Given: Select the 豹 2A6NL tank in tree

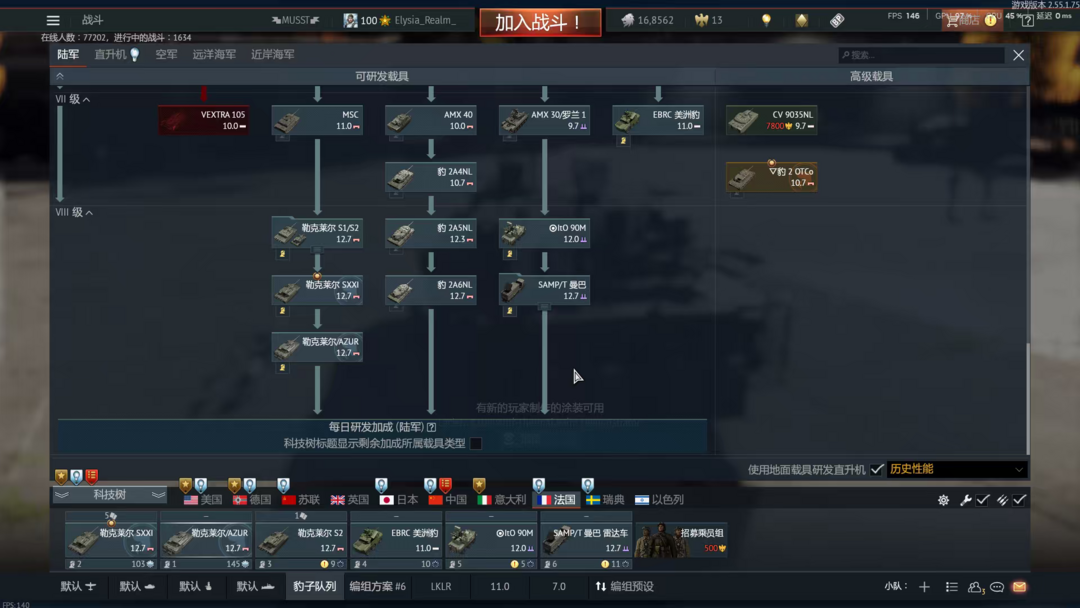Looking at the screenshot, I should 431,290.
